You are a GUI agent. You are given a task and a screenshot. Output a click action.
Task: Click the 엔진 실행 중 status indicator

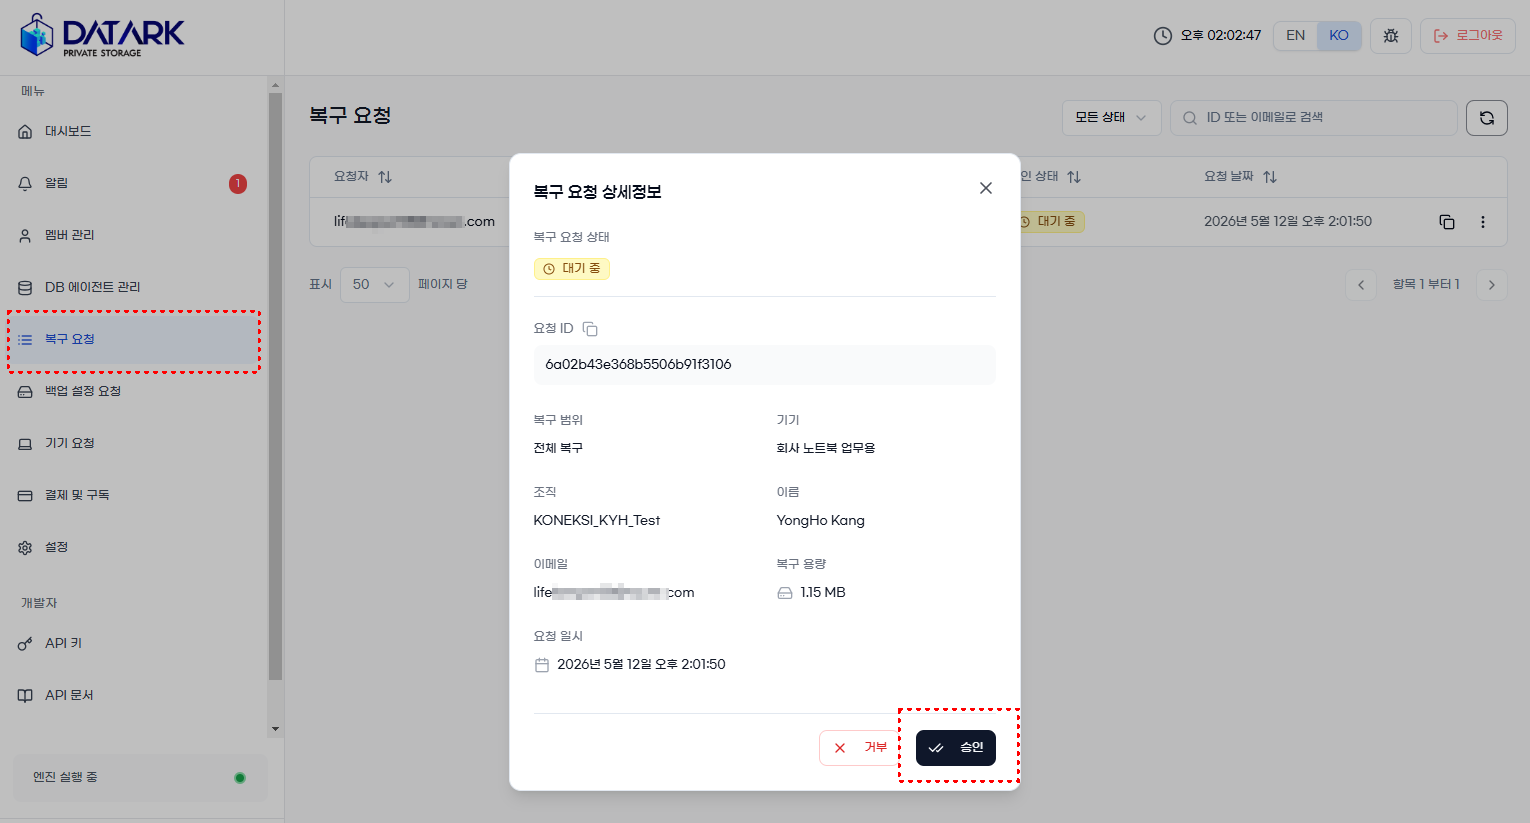140,777
